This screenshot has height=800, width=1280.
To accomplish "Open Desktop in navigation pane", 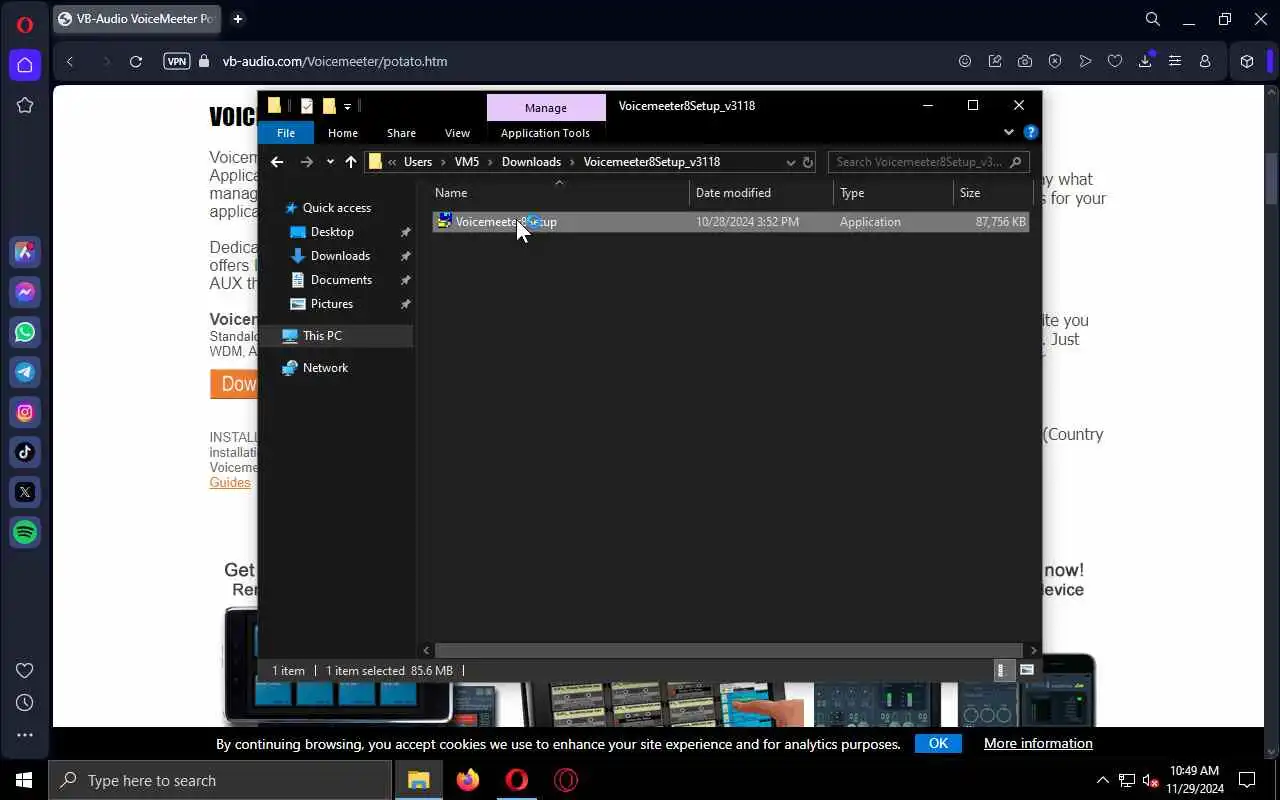I will 332,232.
